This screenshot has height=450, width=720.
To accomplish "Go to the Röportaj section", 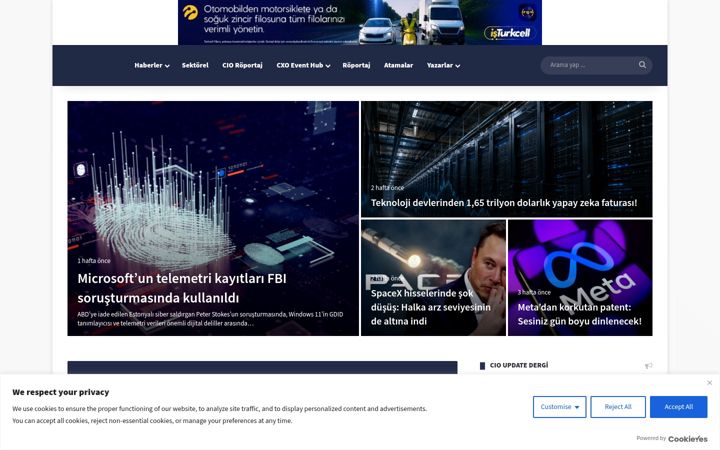I will pyautogui.click(x=356, y=65).
